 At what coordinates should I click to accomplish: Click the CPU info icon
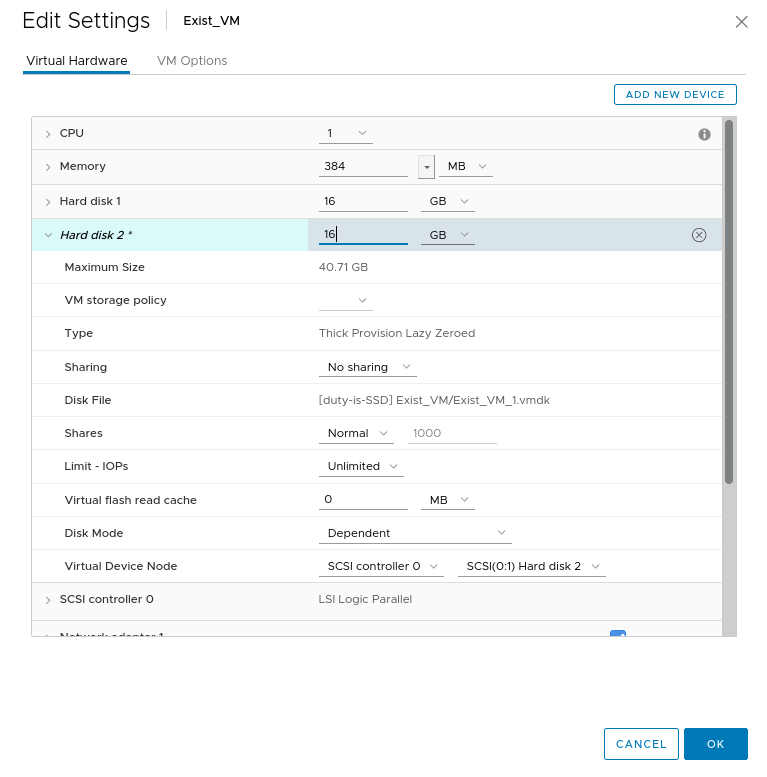pyautogui.click(x=704, y=134)
